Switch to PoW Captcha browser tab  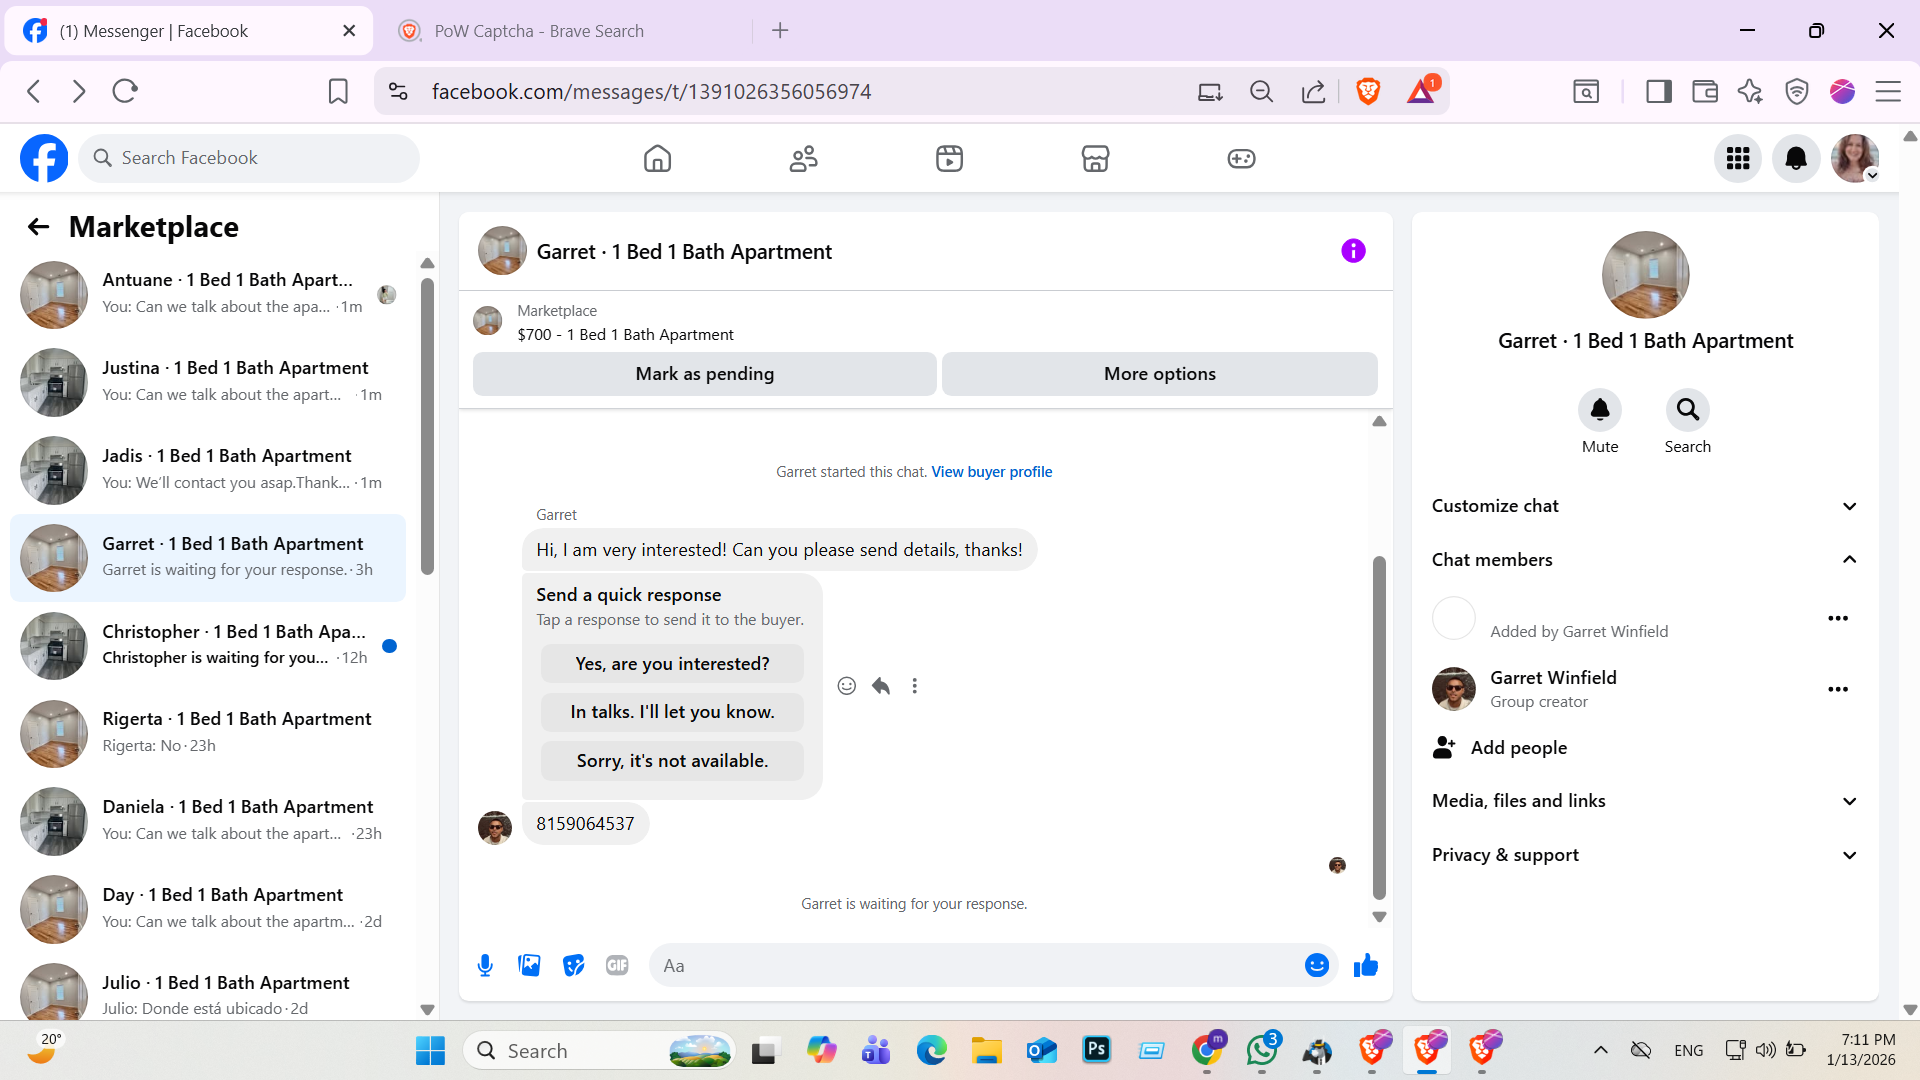click(x=539, y=31)
